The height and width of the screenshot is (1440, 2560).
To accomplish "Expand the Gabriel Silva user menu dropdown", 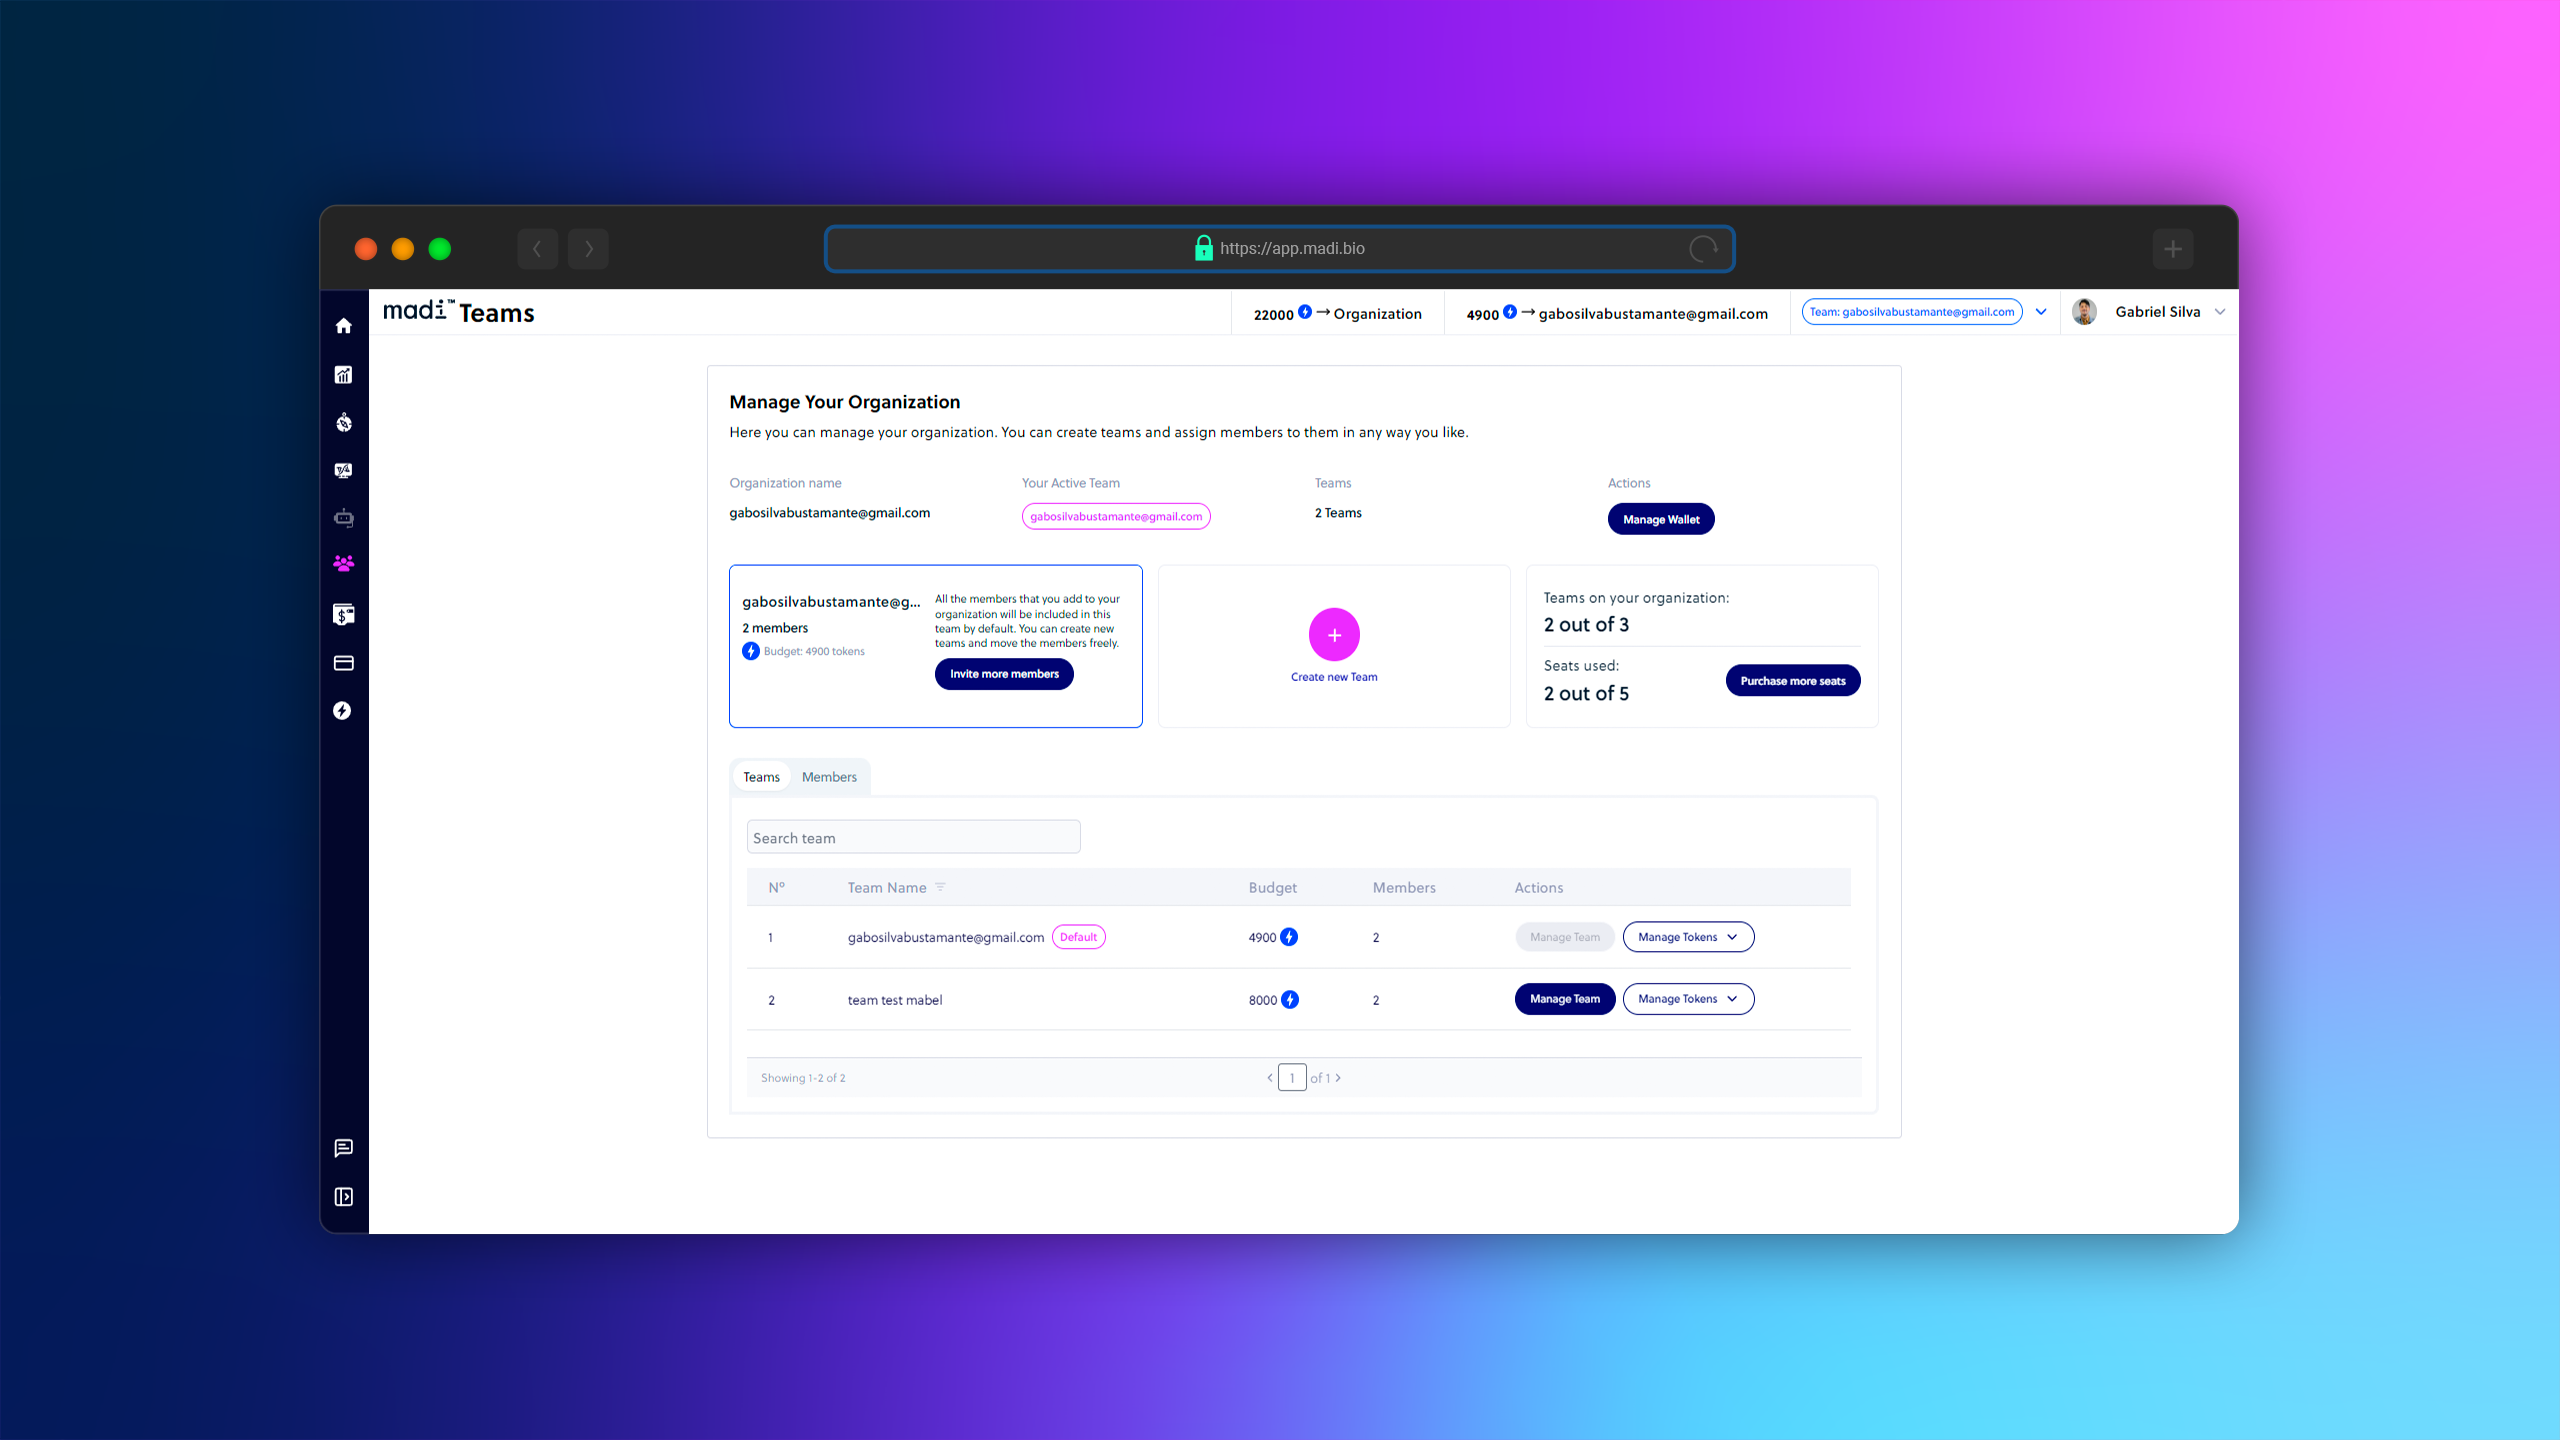I will [2219, 311].
